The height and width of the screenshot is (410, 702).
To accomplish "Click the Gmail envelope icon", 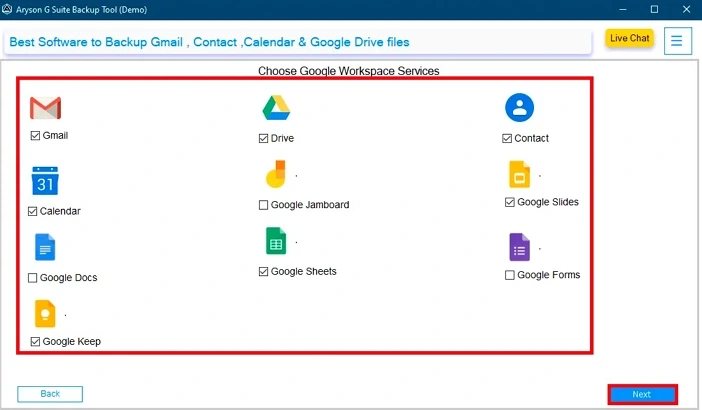I will [46, 108].
